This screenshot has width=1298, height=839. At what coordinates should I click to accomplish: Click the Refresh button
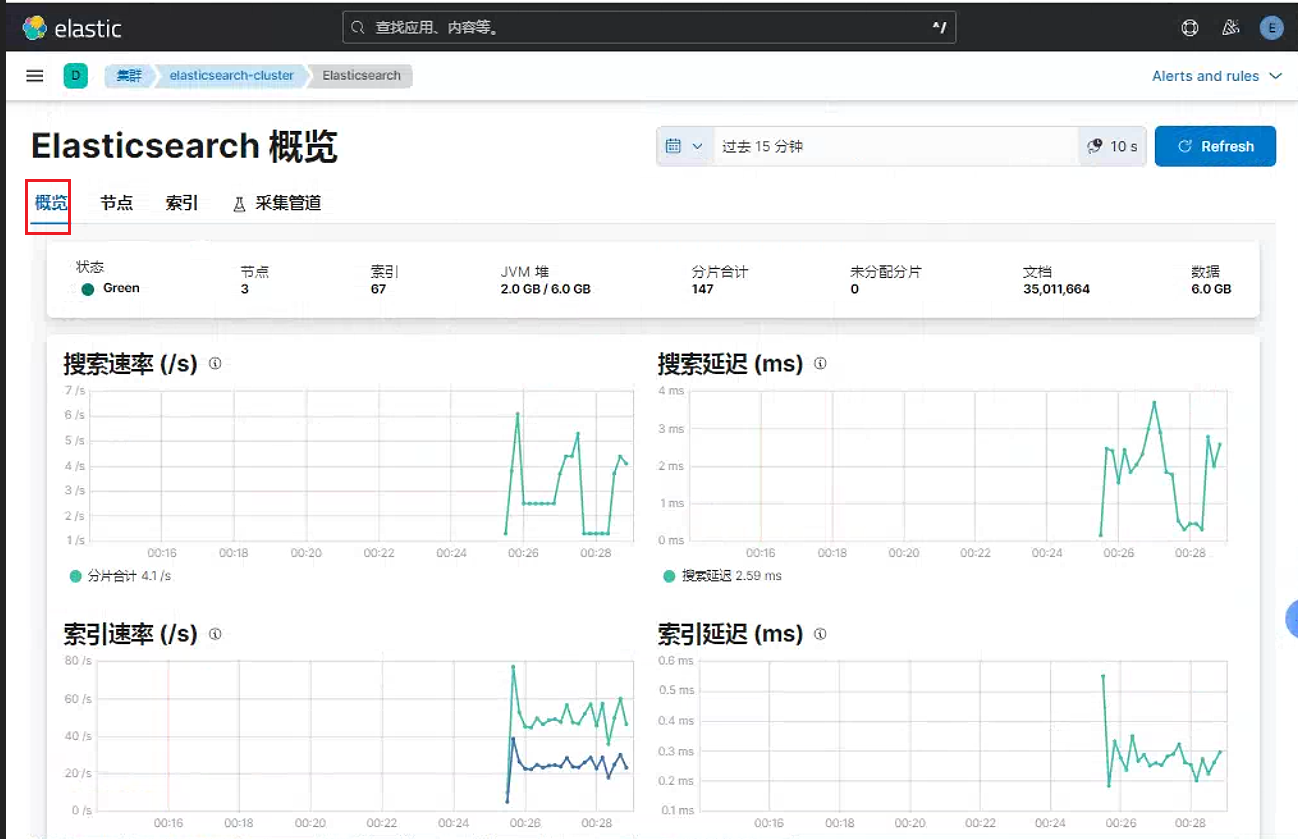(1215, 146)
